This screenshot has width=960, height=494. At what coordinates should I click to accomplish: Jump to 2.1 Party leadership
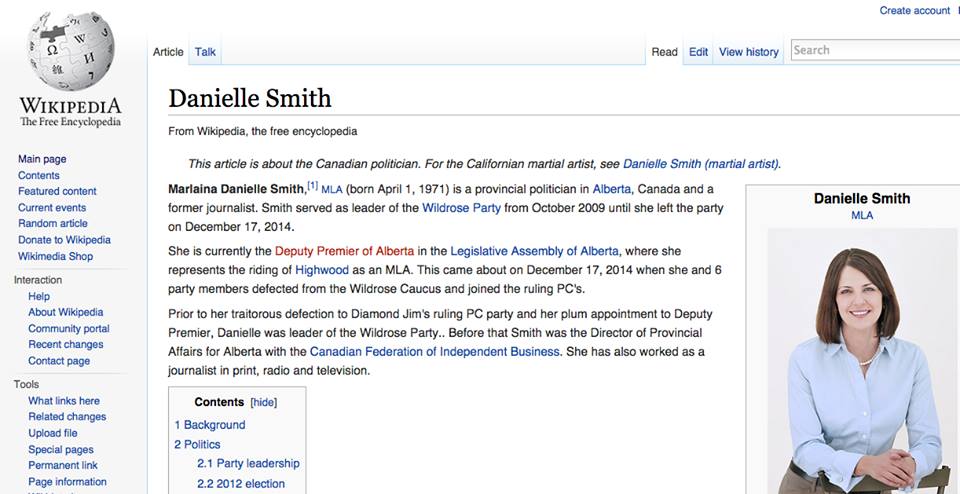point(249,463)
